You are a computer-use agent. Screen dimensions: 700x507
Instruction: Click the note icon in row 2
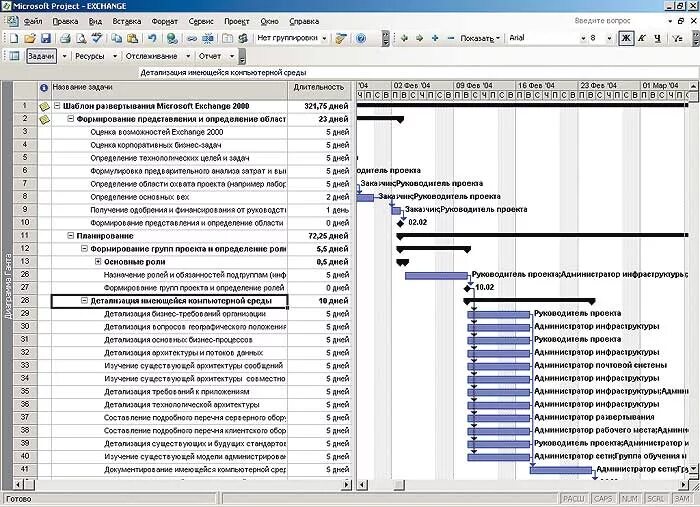(x=44, y=120)
